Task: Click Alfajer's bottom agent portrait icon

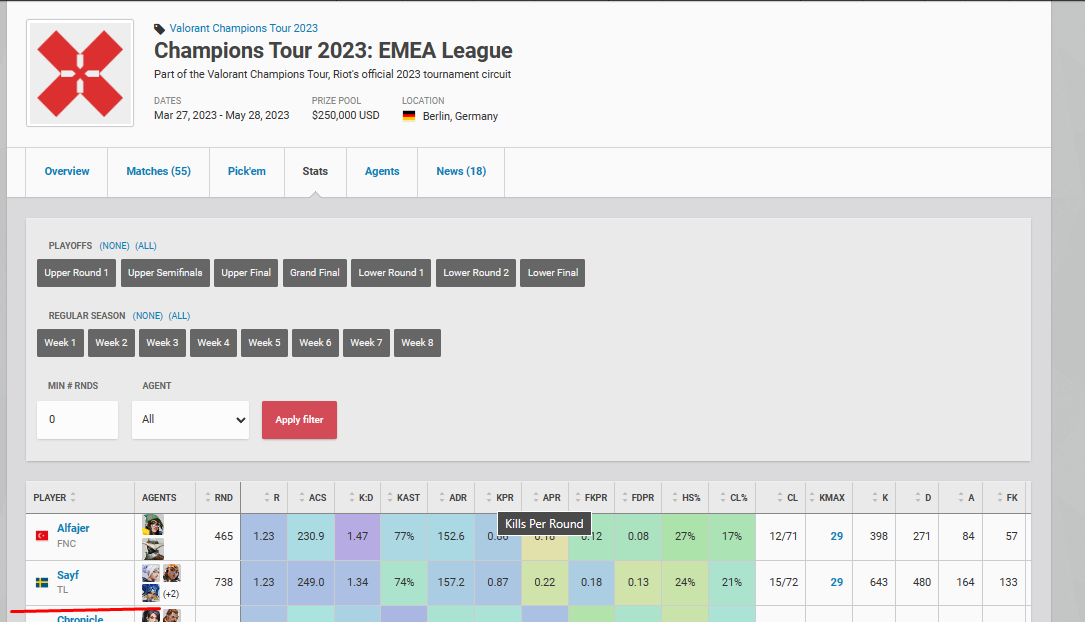Action: (x=153, y=549)
